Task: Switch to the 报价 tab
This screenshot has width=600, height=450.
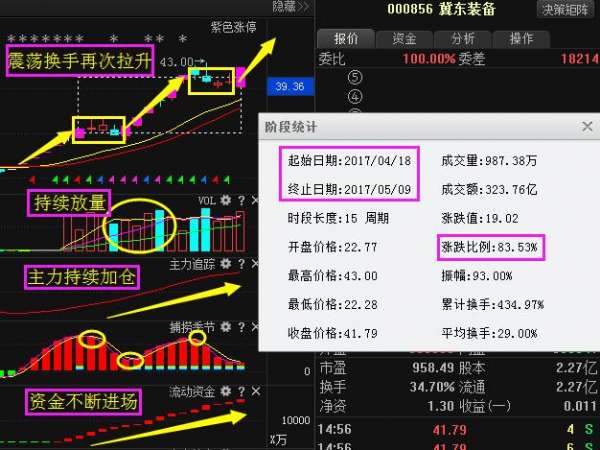Action: point(346,38)
